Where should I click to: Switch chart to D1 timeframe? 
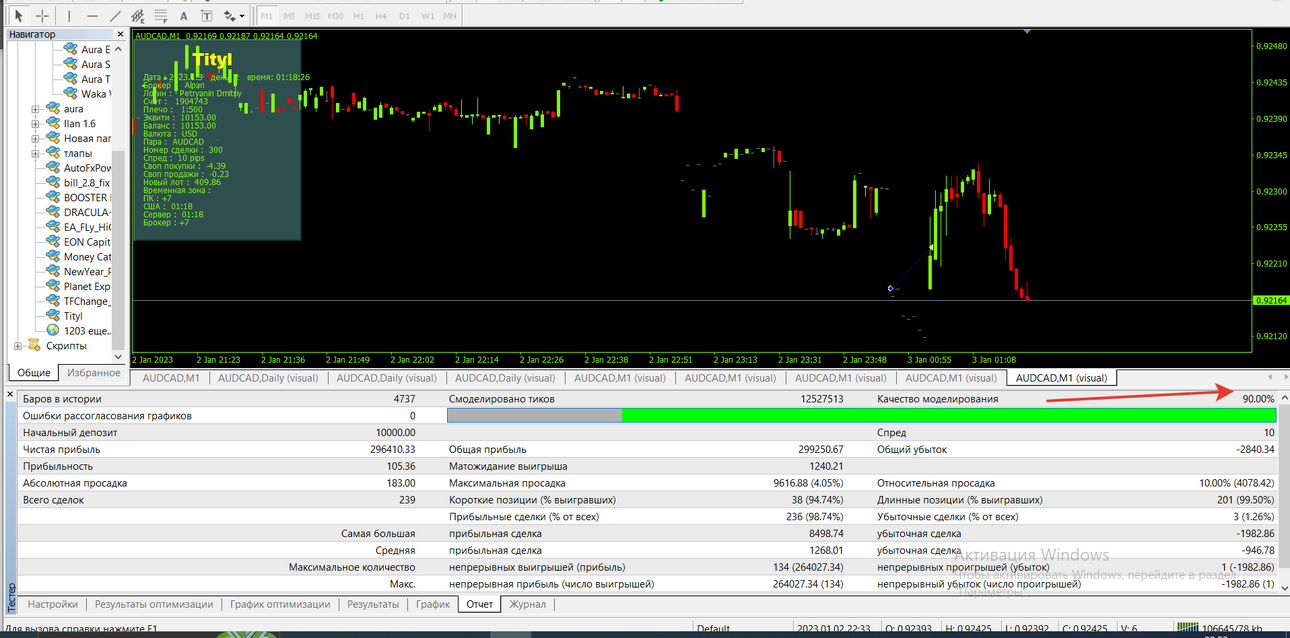coord(404,16)
